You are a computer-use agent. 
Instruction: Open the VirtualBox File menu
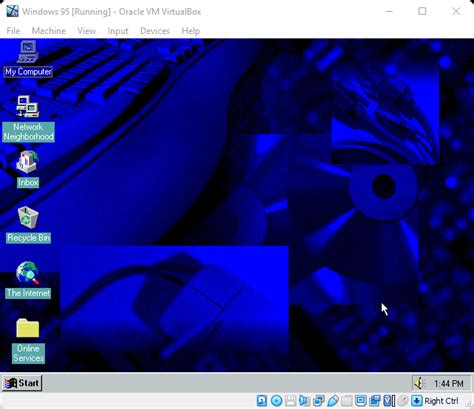point(13,31)
